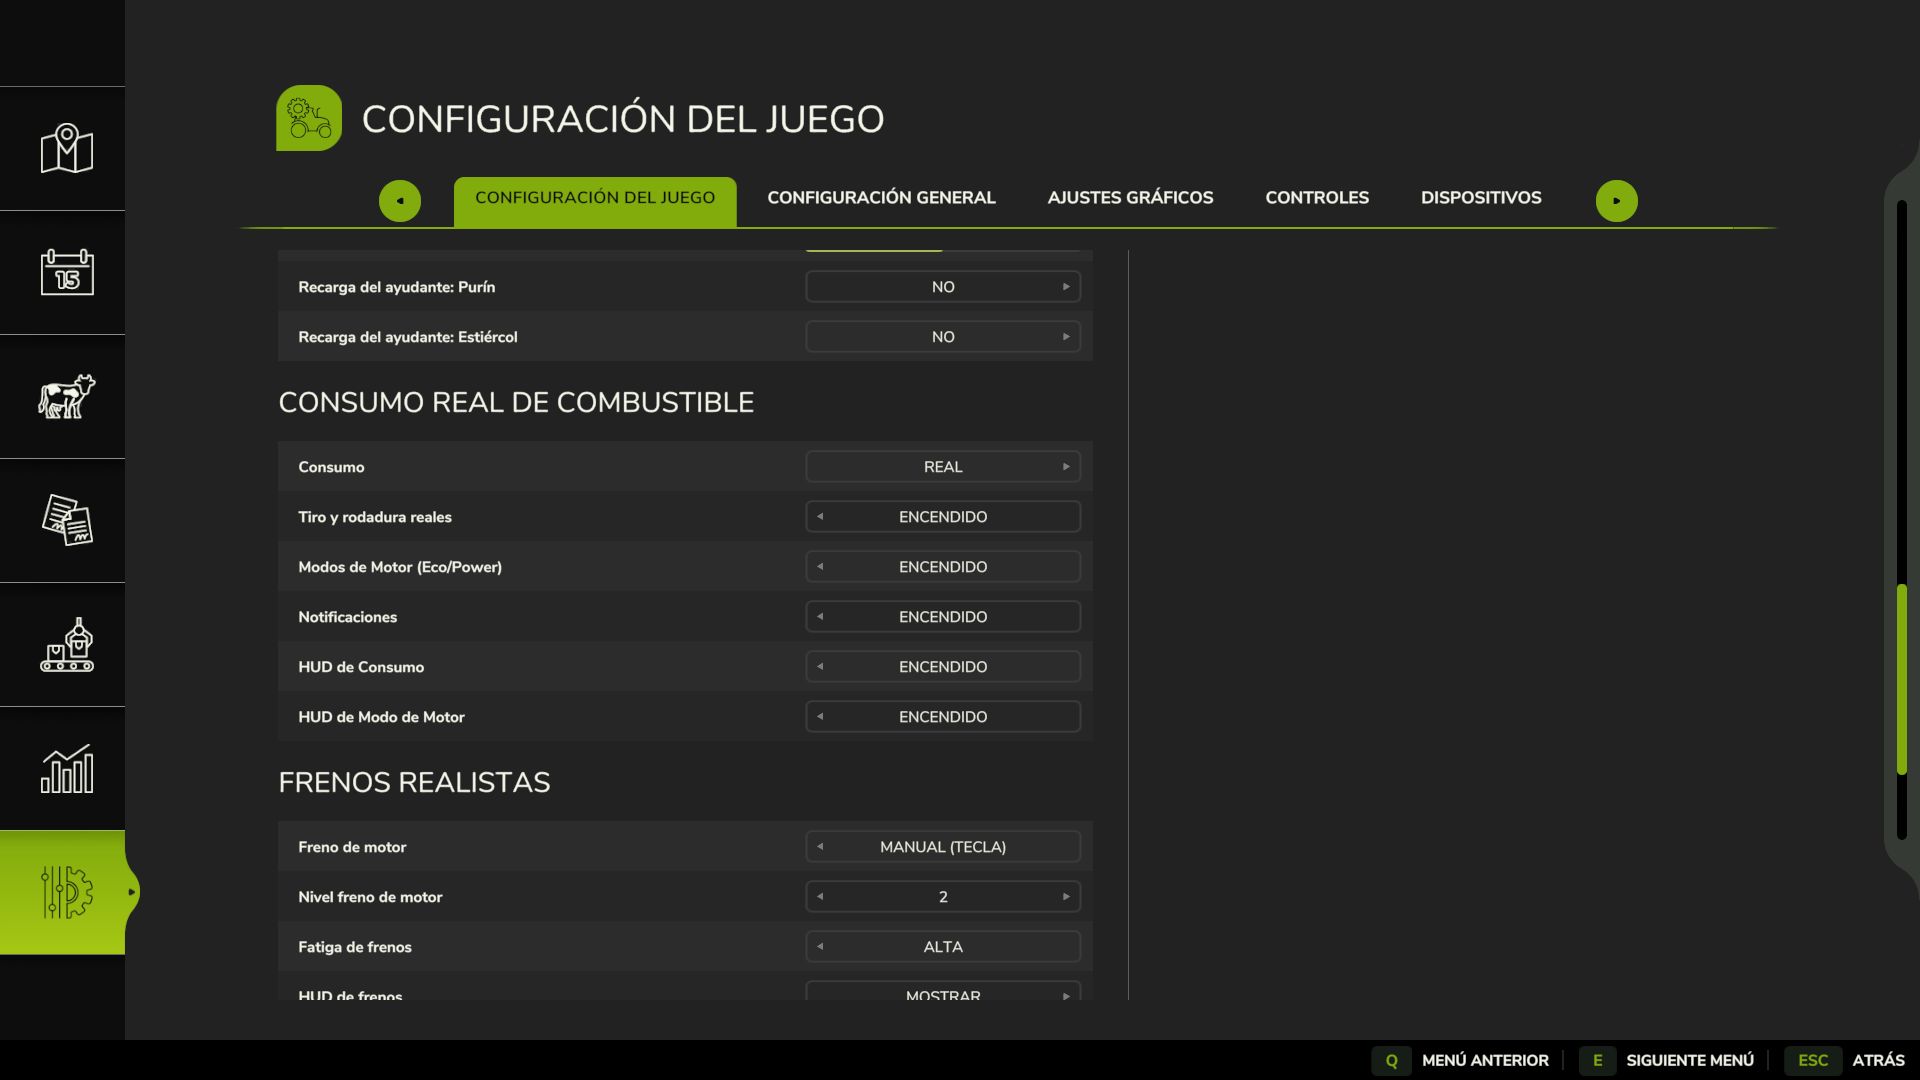Decrease Nivel freno de motor with left arrow
The image size is (1920, 1080).
pos(820,897)
